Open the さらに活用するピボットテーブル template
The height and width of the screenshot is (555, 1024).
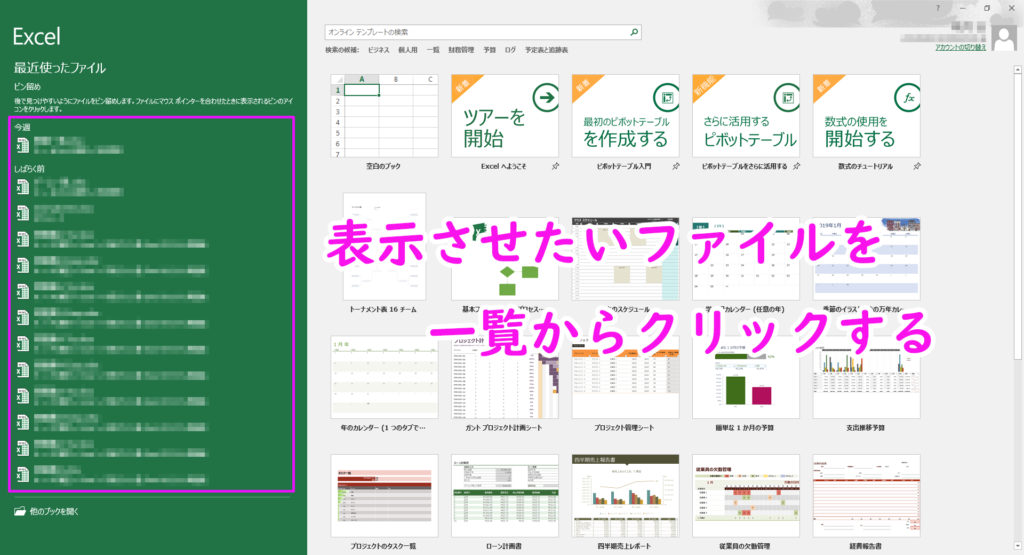746,116
